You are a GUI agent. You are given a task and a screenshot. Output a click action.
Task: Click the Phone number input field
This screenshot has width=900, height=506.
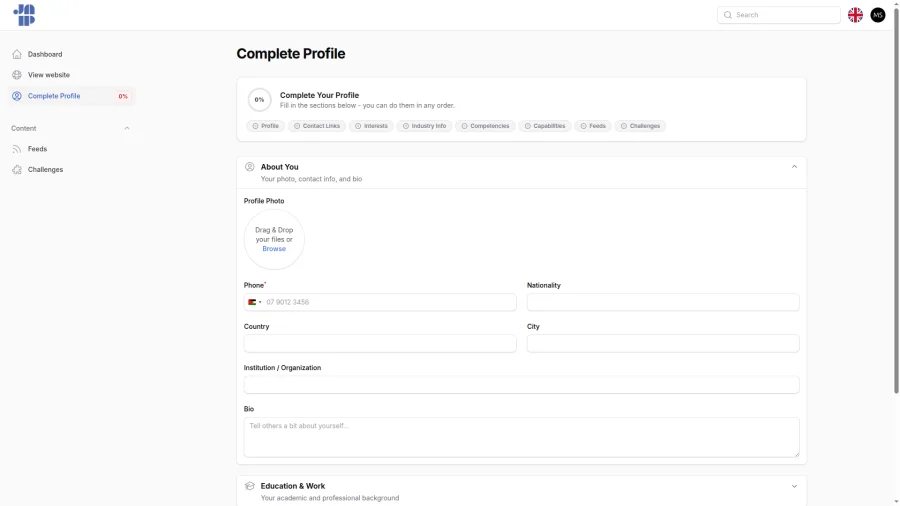pos(380,302)
